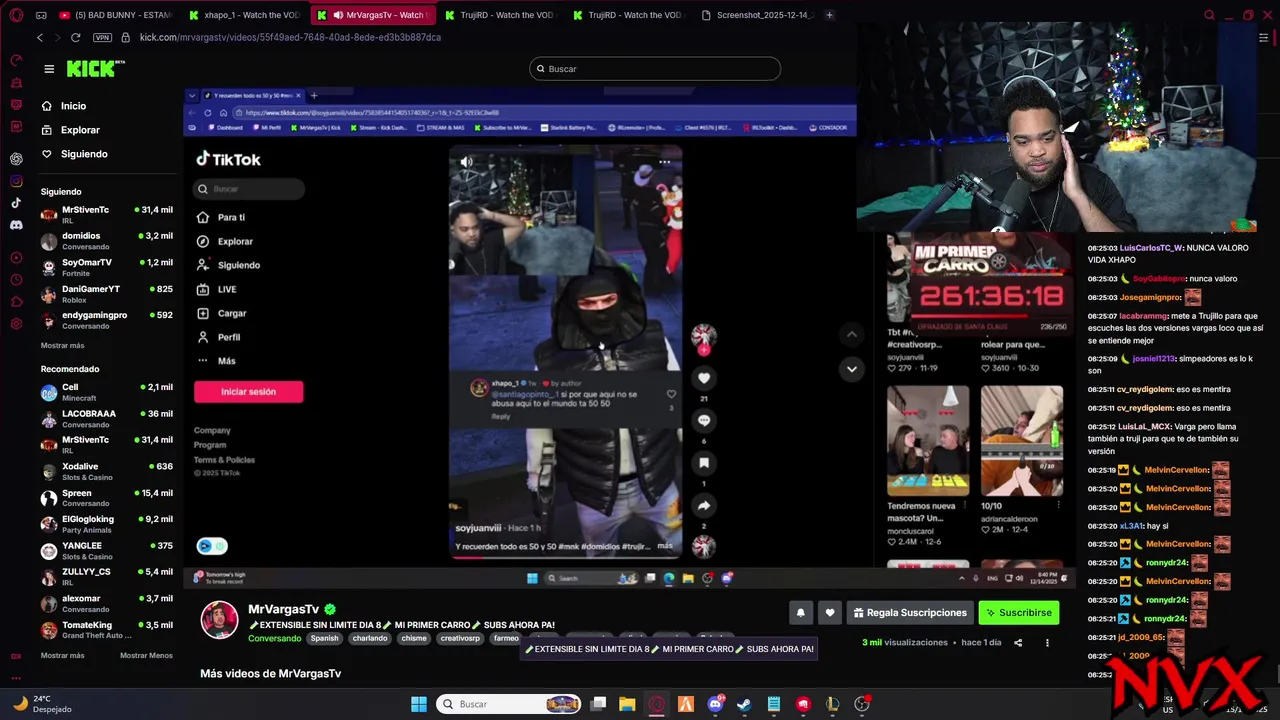The width and height of the screenshot is (1280, 720).
Task: Open domidios channel in sidebar
Action: coord(106,241)
